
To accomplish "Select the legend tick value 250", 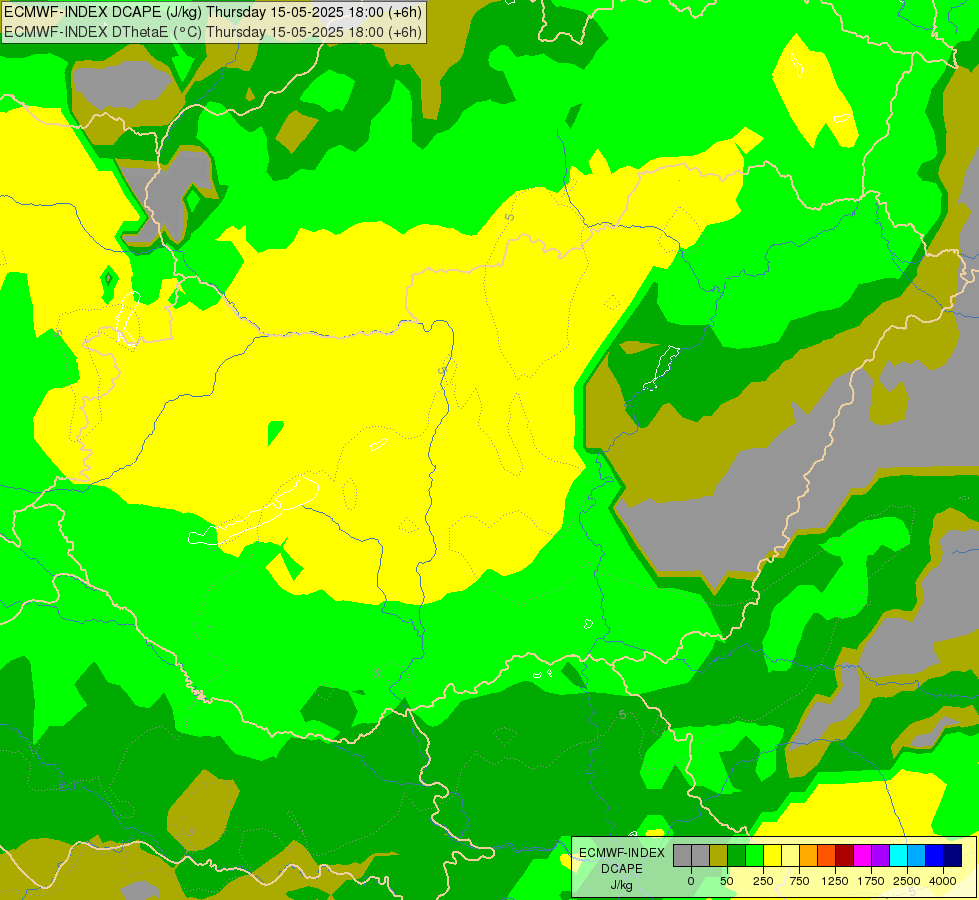I will click(763, 881).
